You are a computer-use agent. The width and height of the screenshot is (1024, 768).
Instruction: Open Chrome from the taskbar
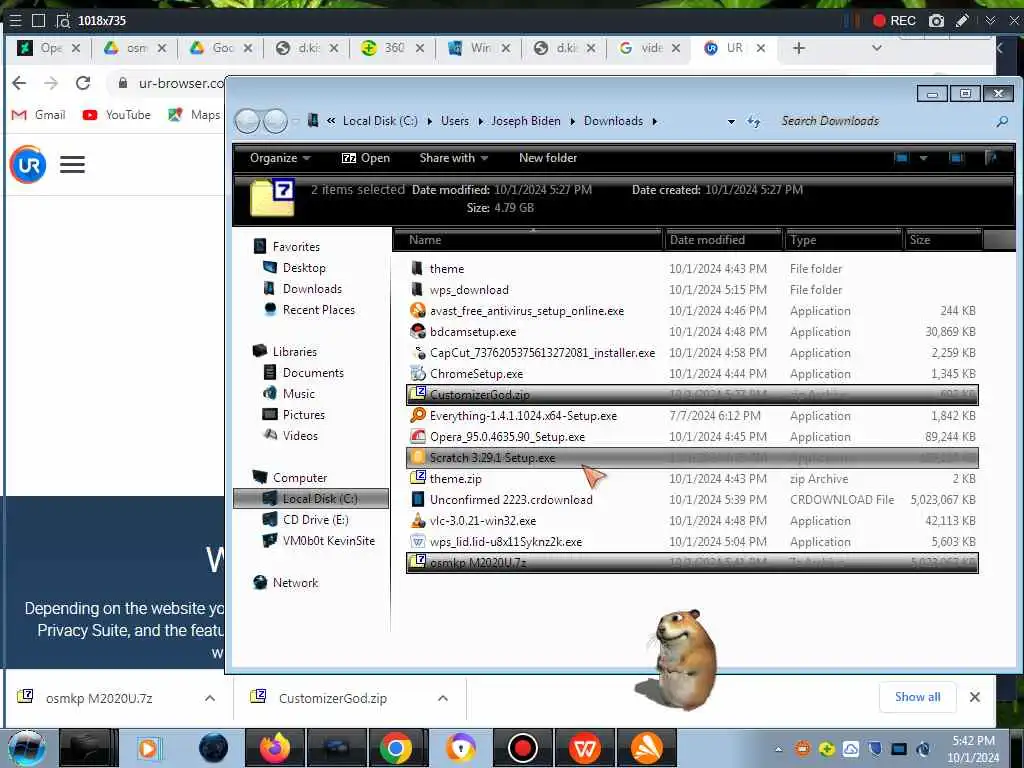[x=396, y=748]
